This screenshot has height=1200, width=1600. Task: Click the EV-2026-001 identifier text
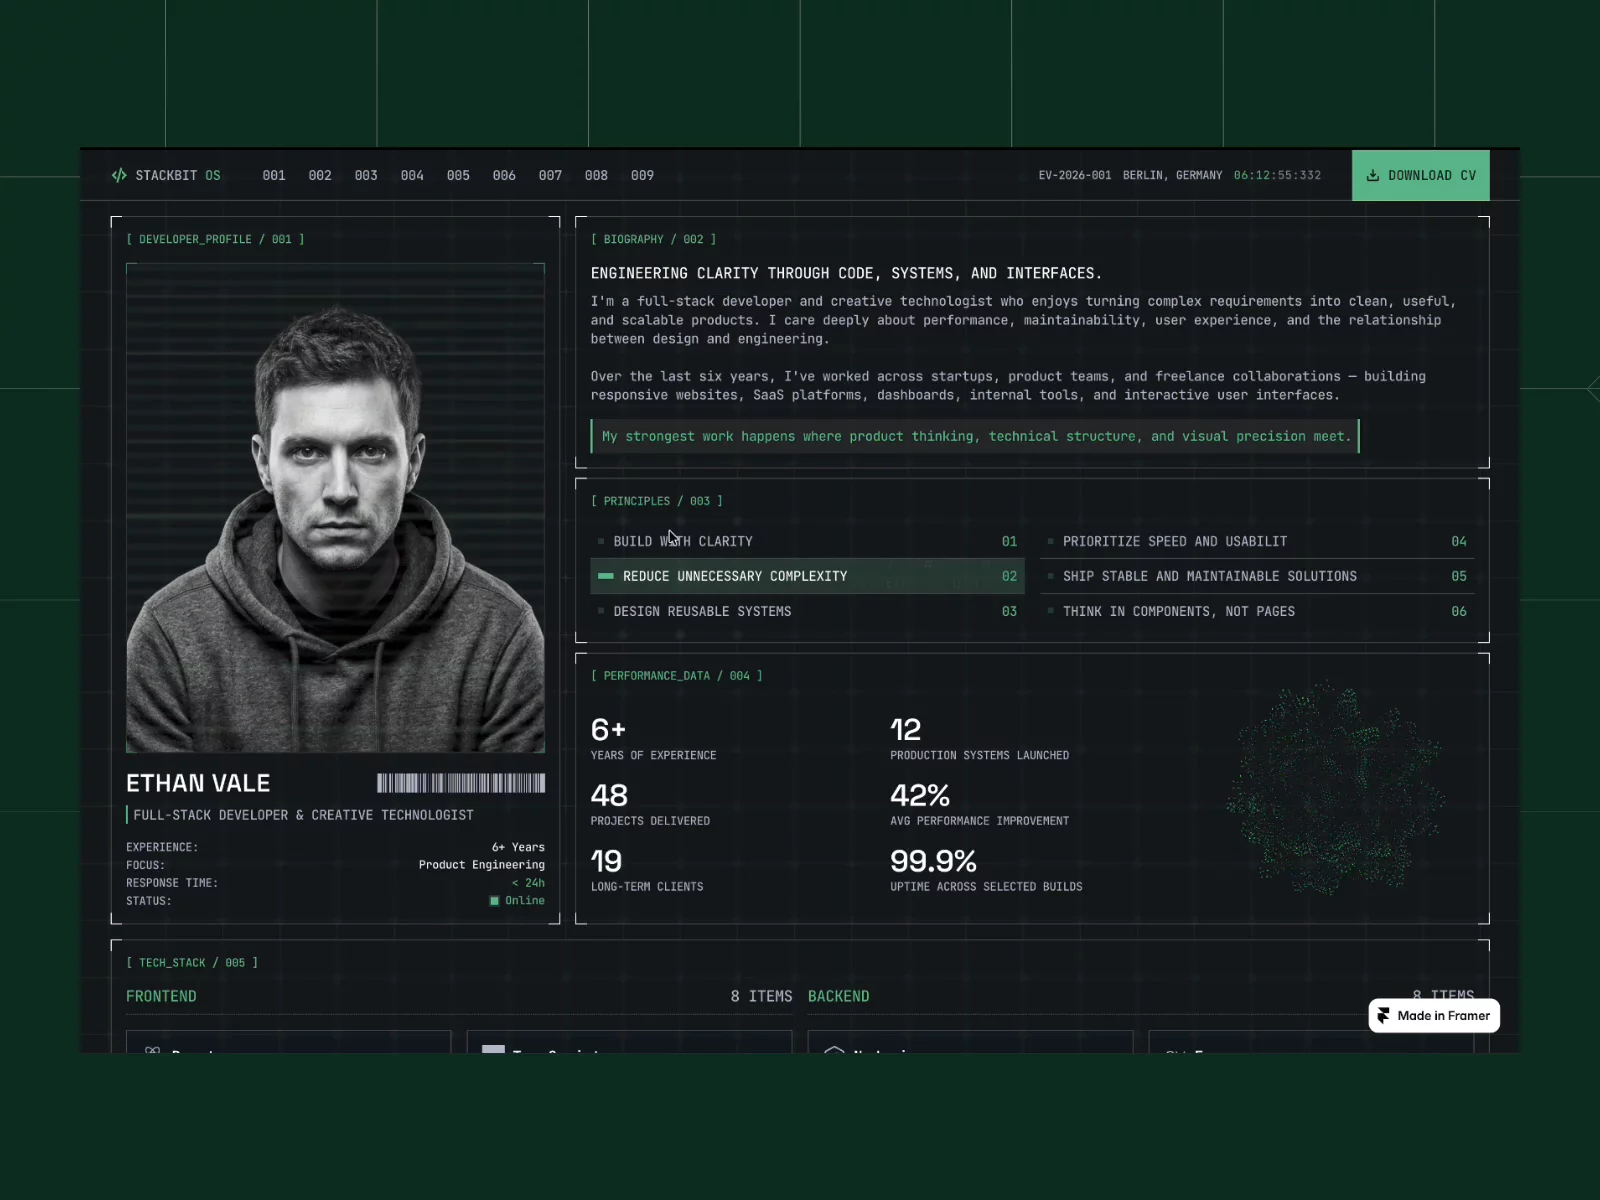click(1075, 175)
